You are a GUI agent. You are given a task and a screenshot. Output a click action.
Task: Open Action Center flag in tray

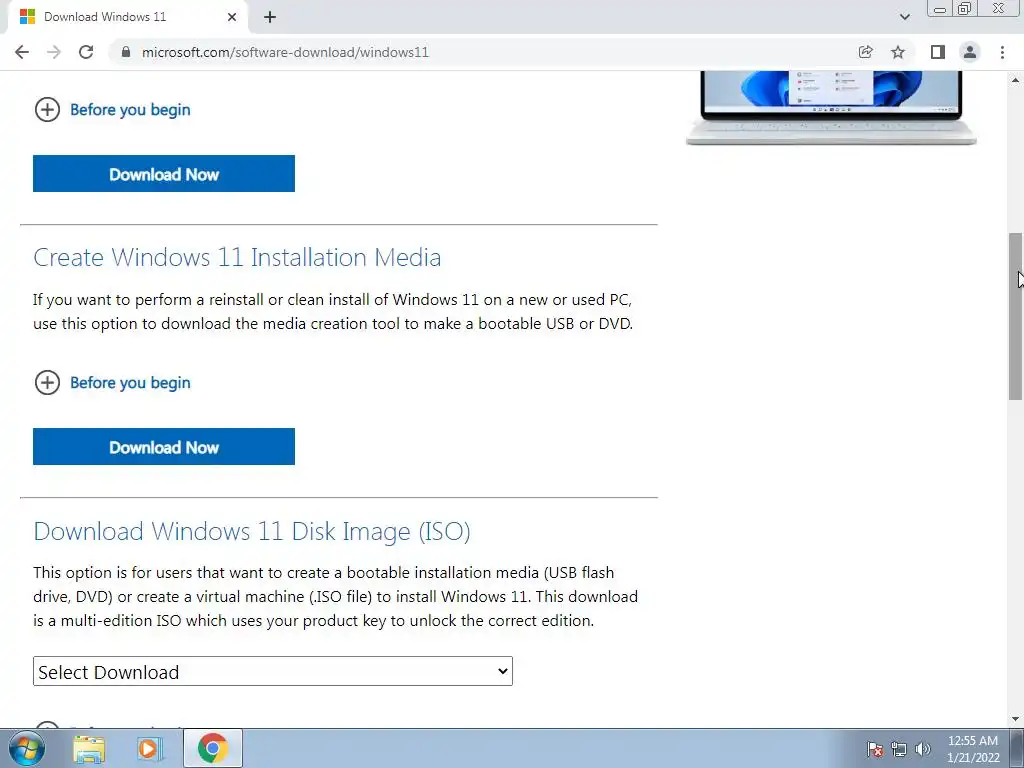coord(874,749)
